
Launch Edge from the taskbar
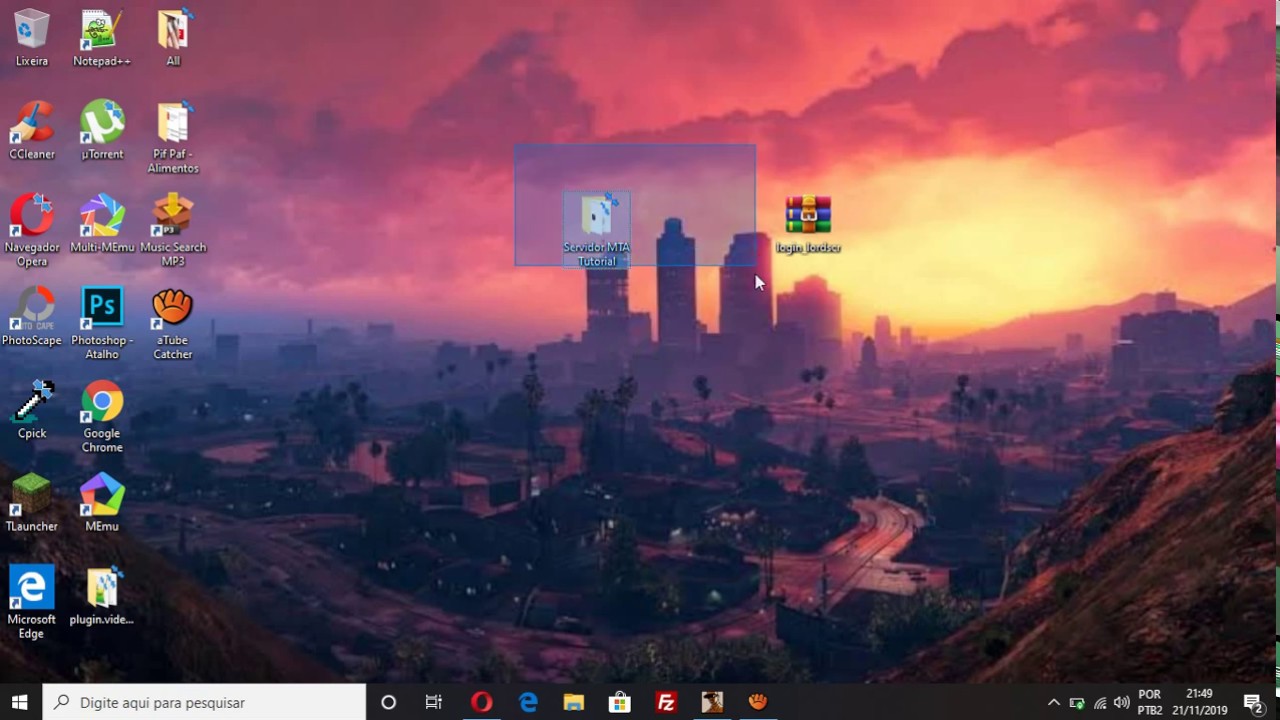[x=528, y=702]
